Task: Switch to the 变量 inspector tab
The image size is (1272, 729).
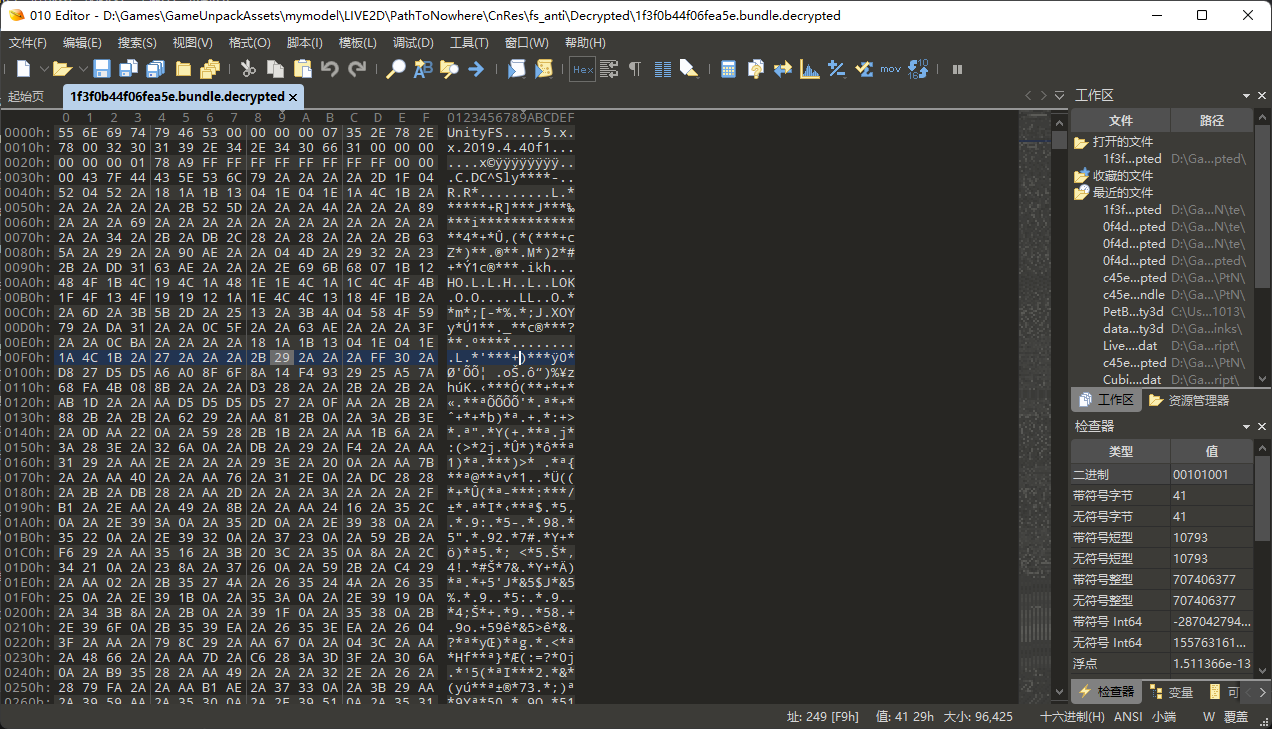Action: pyautogui.click(x=1171, y=692)
